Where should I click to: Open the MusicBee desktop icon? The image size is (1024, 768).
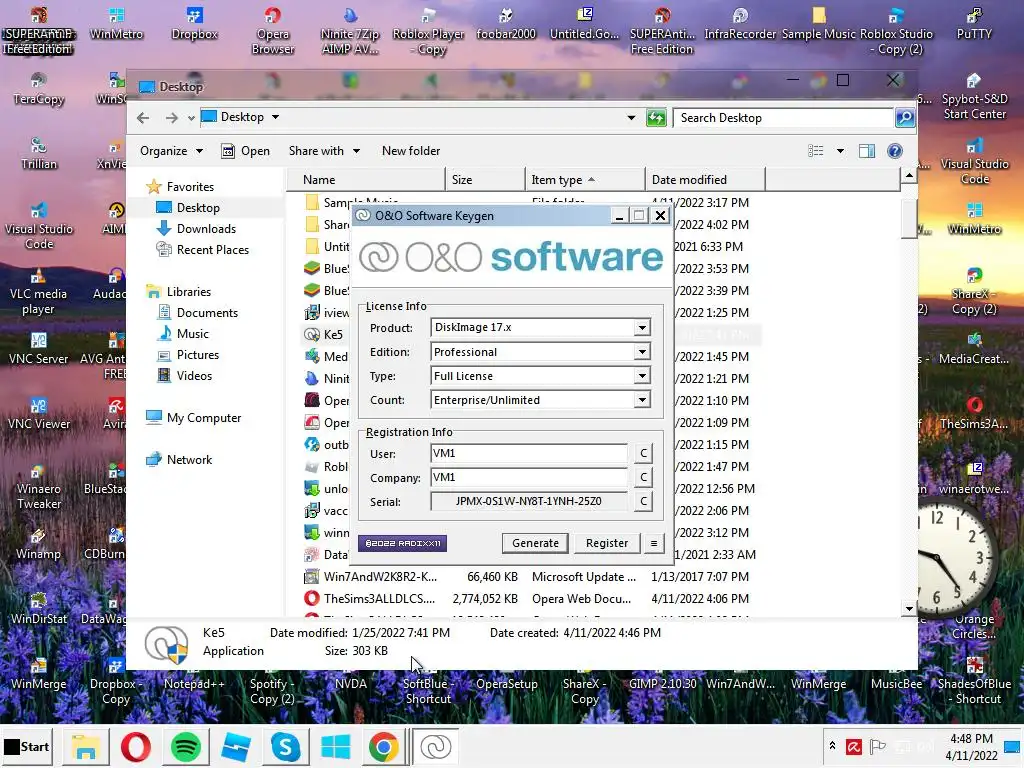[896, 677]
